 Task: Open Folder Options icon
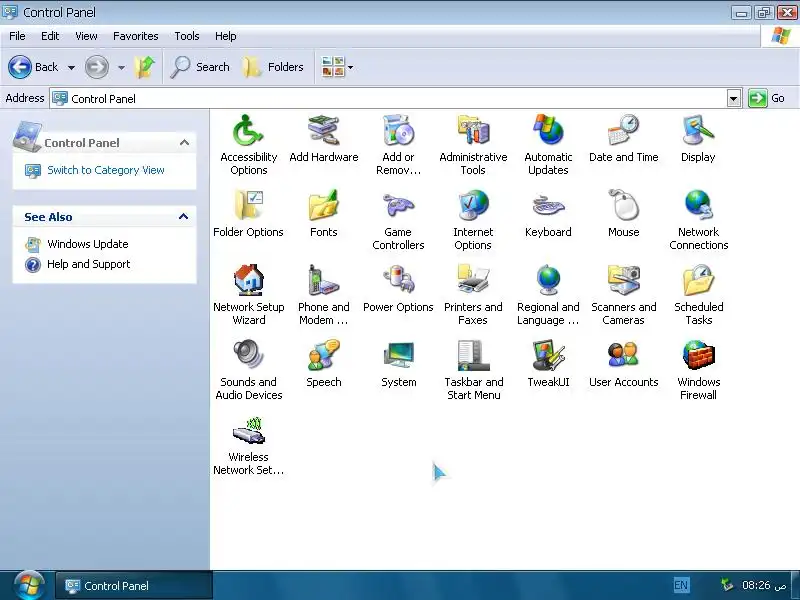click(x=248, y=213)
